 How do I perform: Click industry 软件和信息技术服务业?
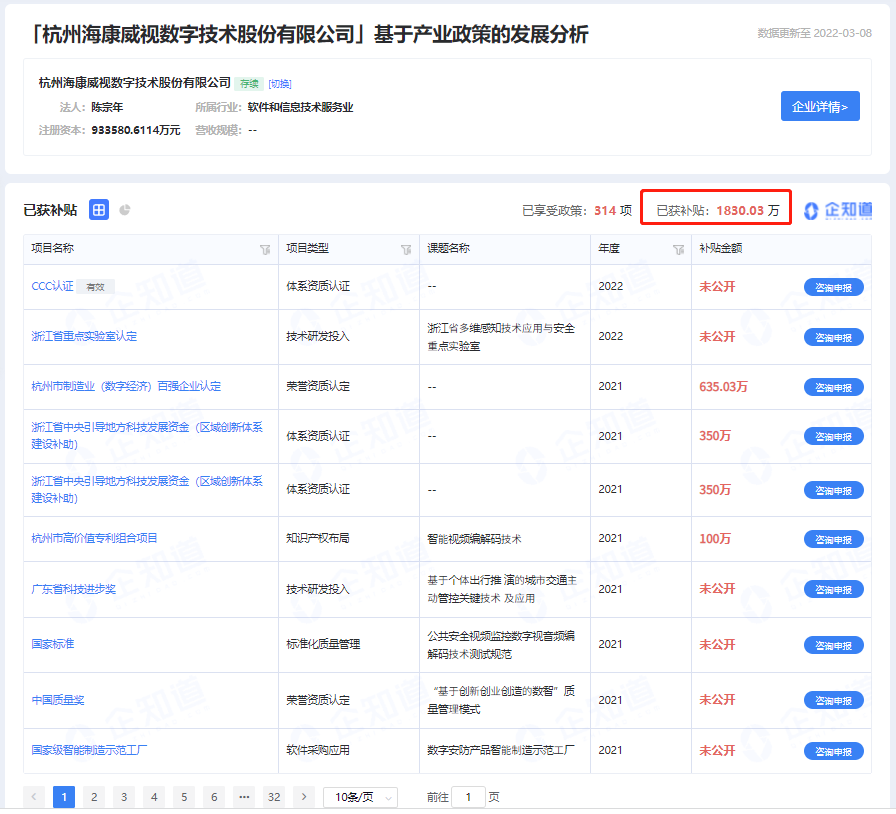tap(301, 107)
